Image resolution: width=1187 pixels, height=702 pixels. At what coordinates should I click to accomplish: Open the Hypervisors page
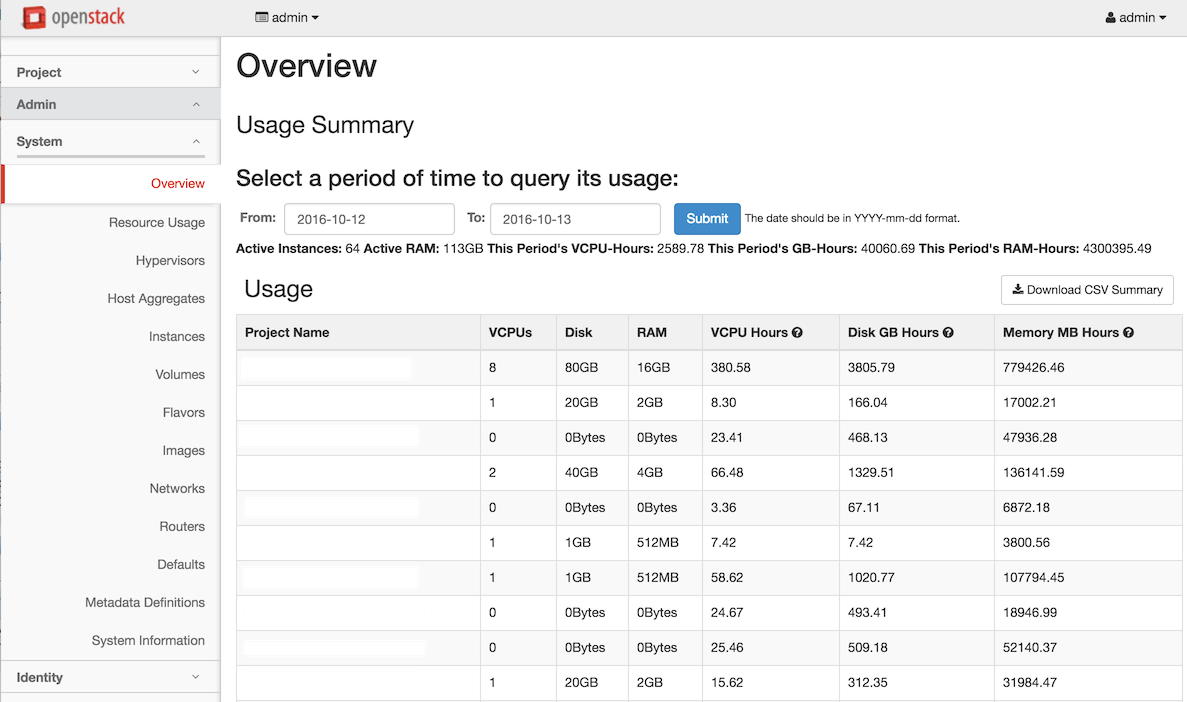170,261
